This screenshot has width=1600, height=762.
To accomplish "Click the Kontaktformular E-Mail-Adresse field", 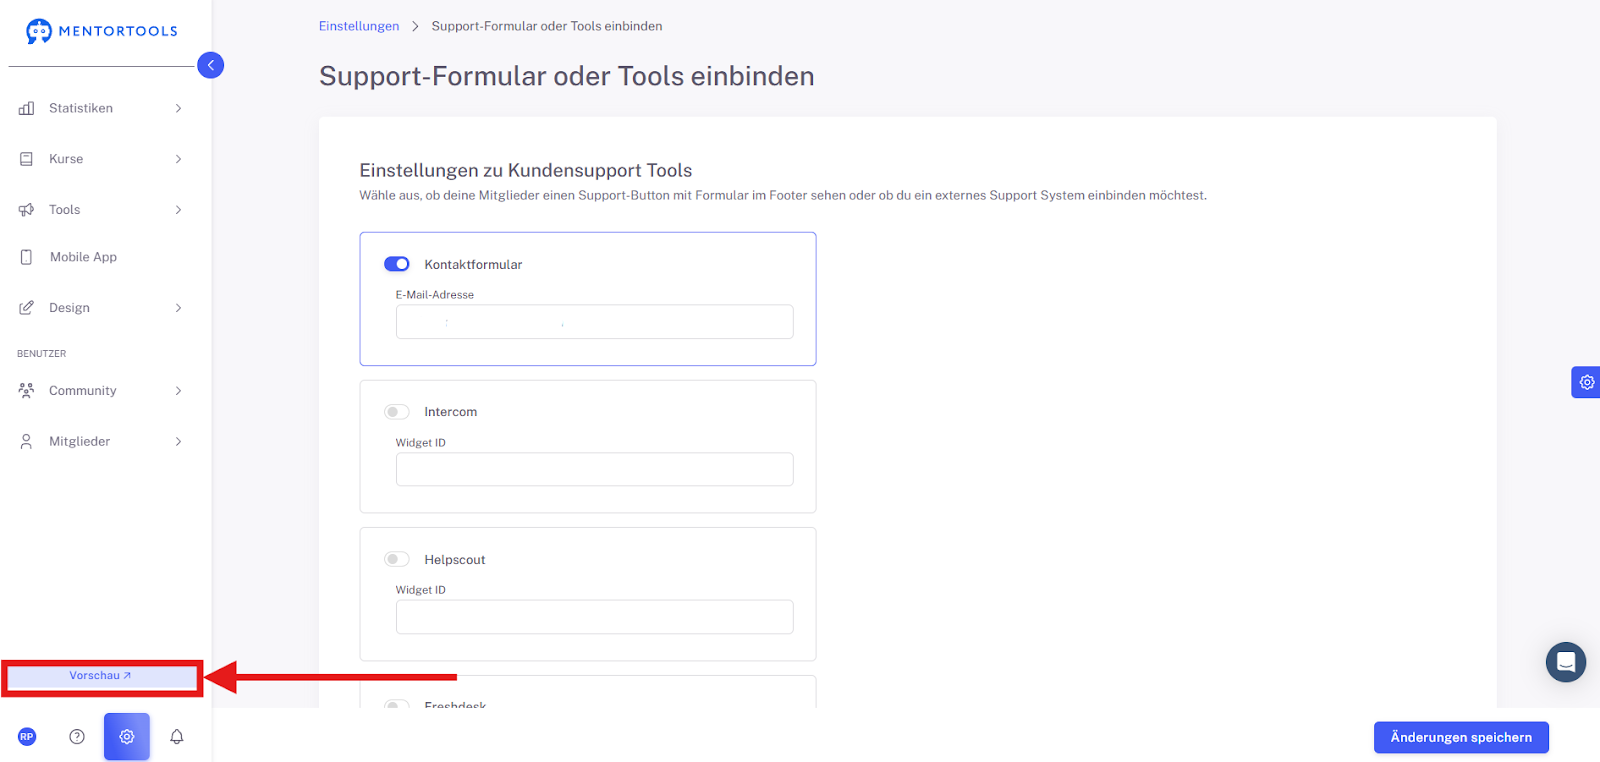I will click(x=595, y=322).
